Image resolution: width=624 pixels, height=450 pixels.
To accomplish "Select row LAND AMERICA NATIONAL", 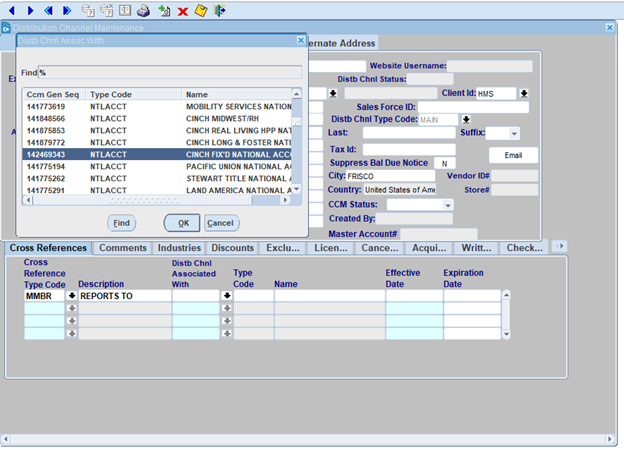I will click(157, 190).
